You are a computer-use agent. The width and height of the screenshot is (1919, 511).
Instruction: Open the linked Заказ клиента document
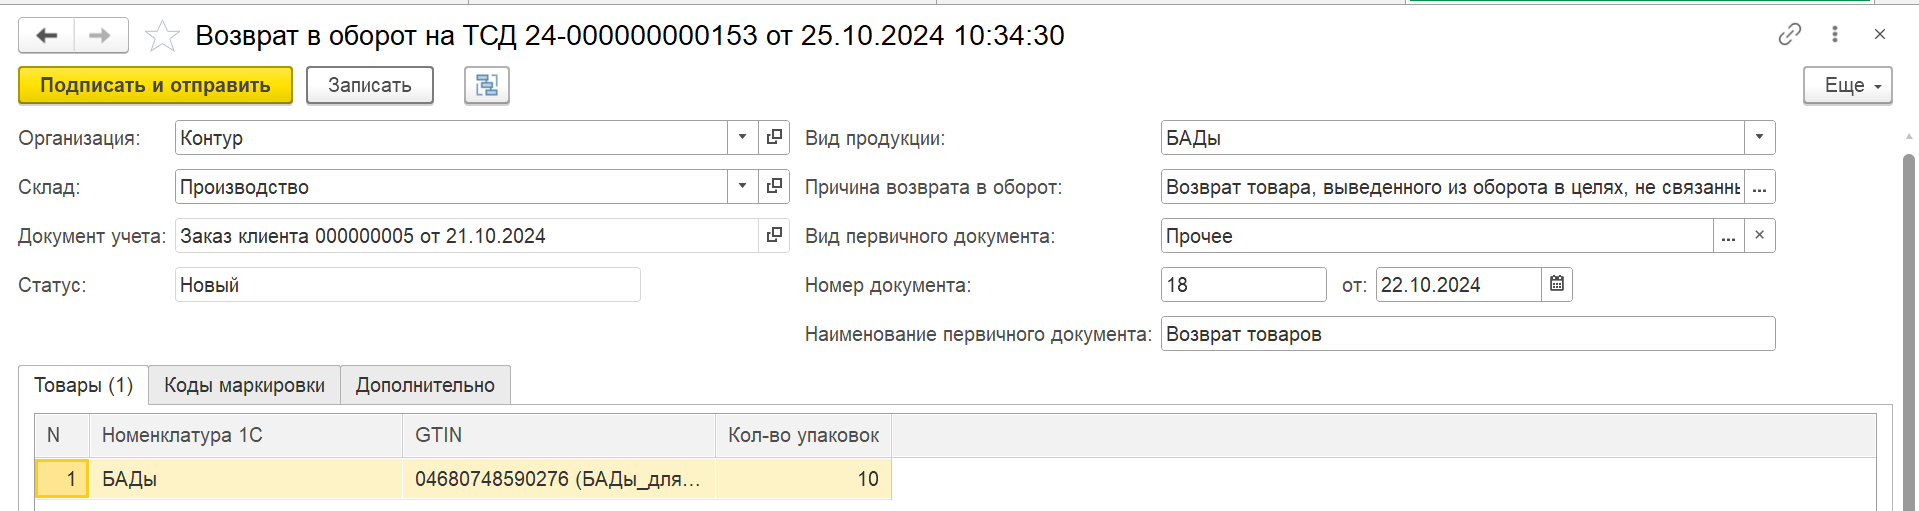774,235
